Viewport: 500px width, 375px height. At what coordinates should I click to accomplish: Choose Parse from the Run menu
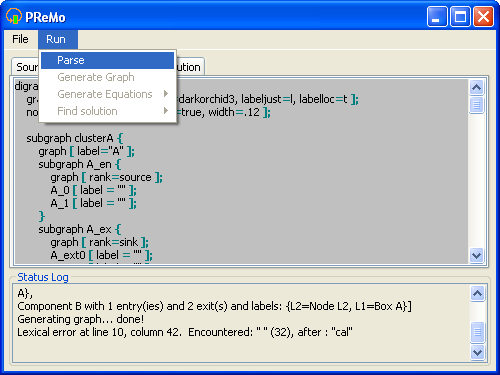click(107, 60)
